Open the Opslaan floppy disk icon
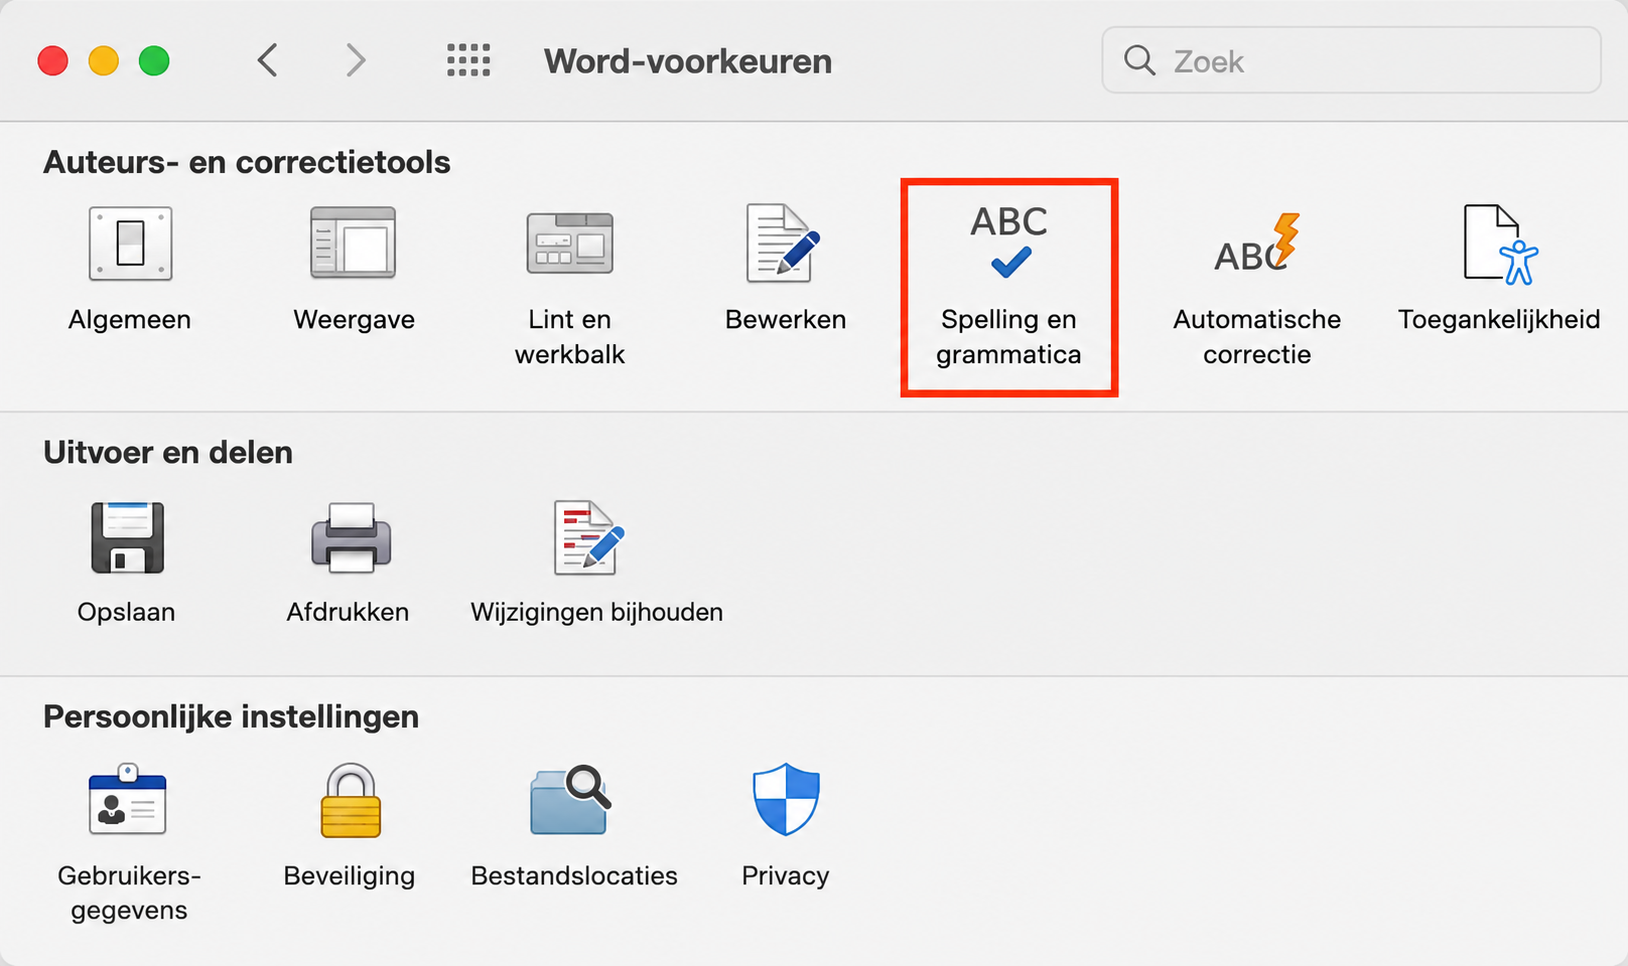This screenshot has width=1628, height=966. [127, 537]
